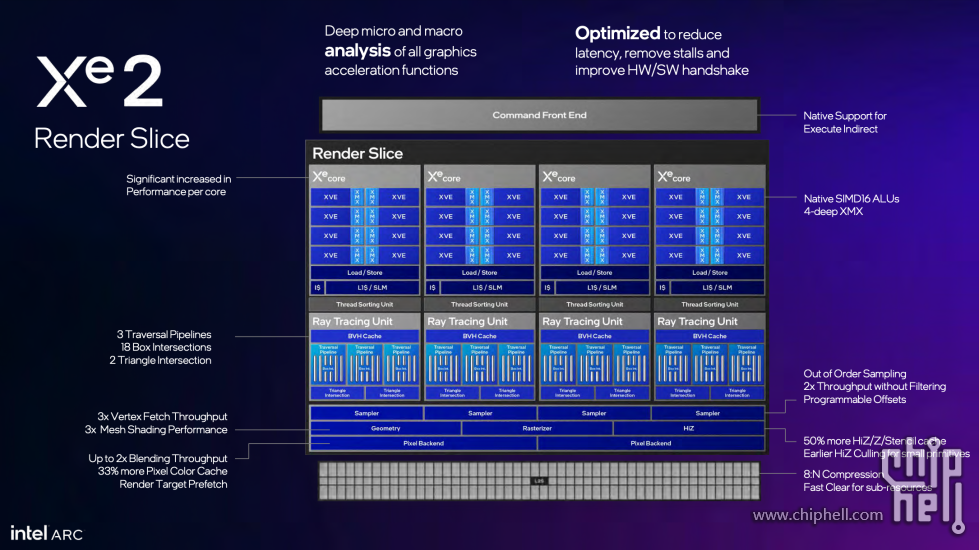Select the left Pixel Backend block
The width and height of the screenshot is (979, 550).
(423, 443)
